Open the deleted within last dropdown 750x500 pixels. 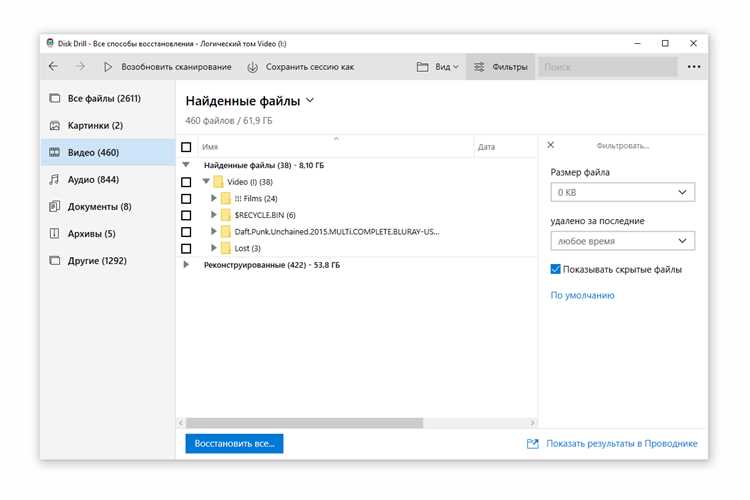(622, 241)
